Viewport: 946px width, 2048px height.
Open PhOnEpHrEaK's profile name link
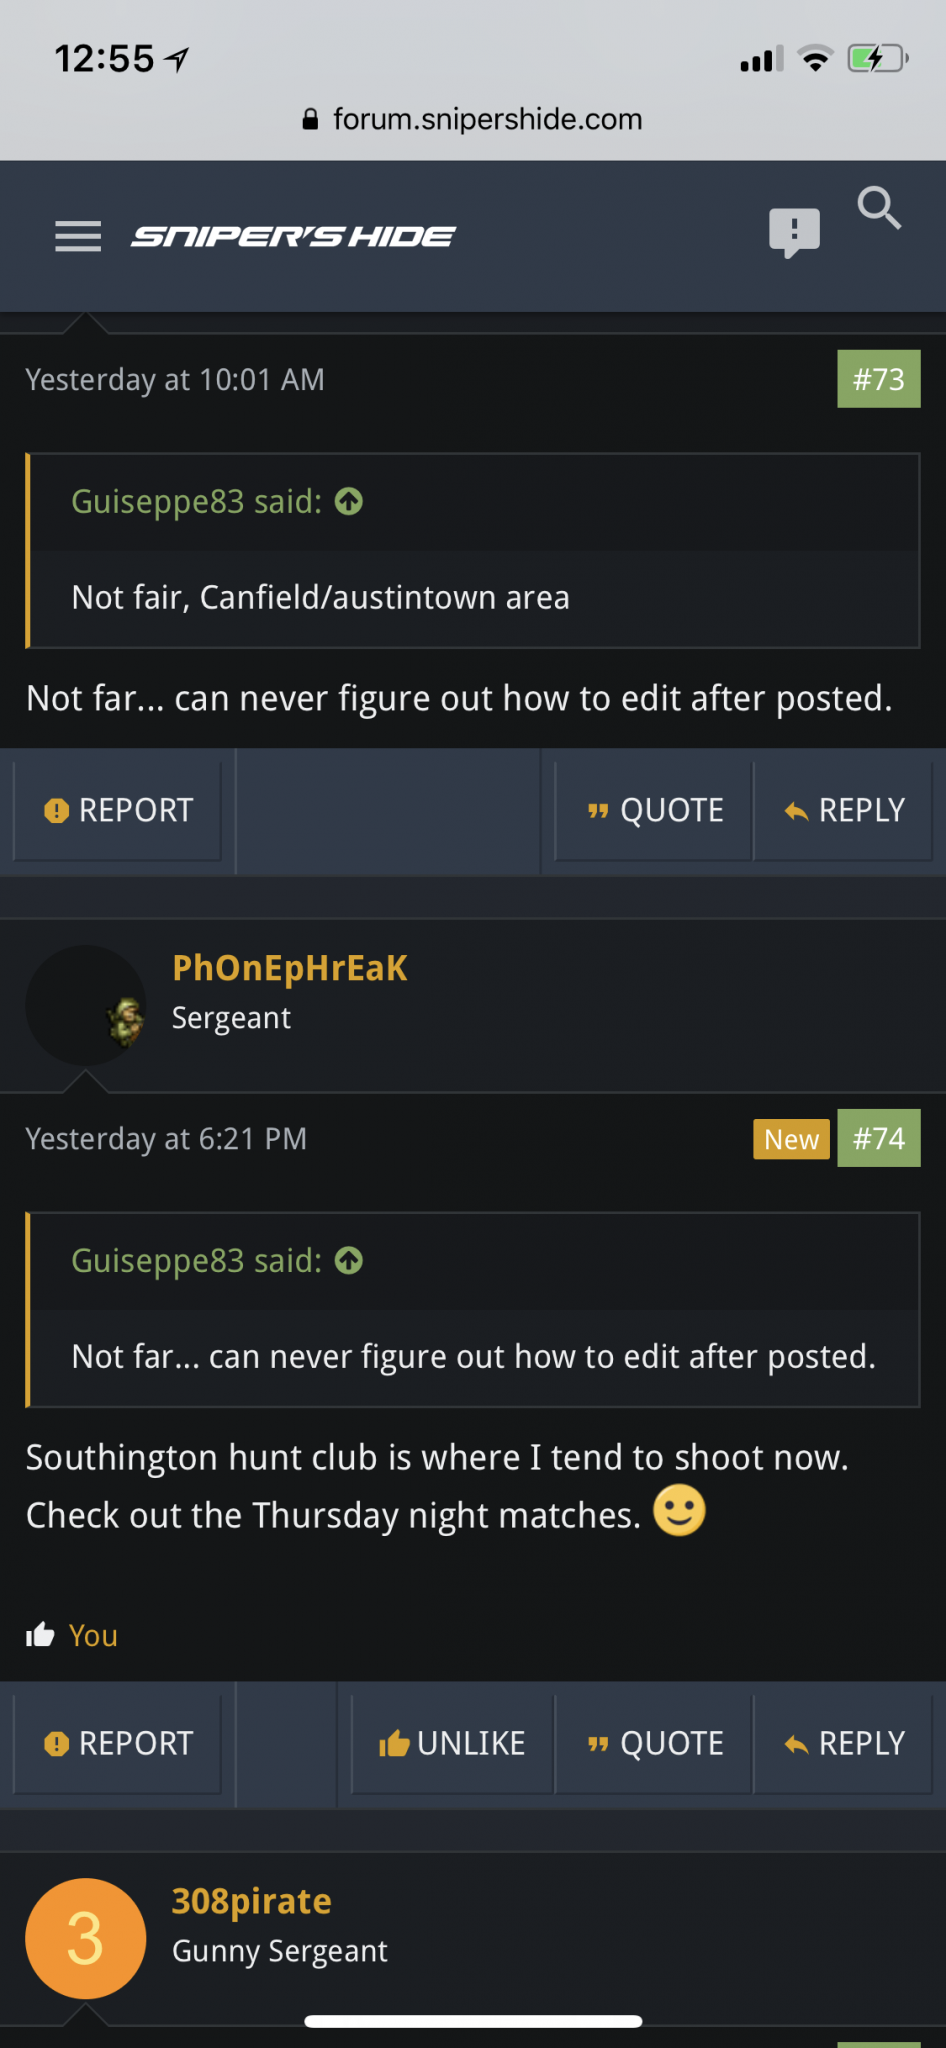point(290,968)
